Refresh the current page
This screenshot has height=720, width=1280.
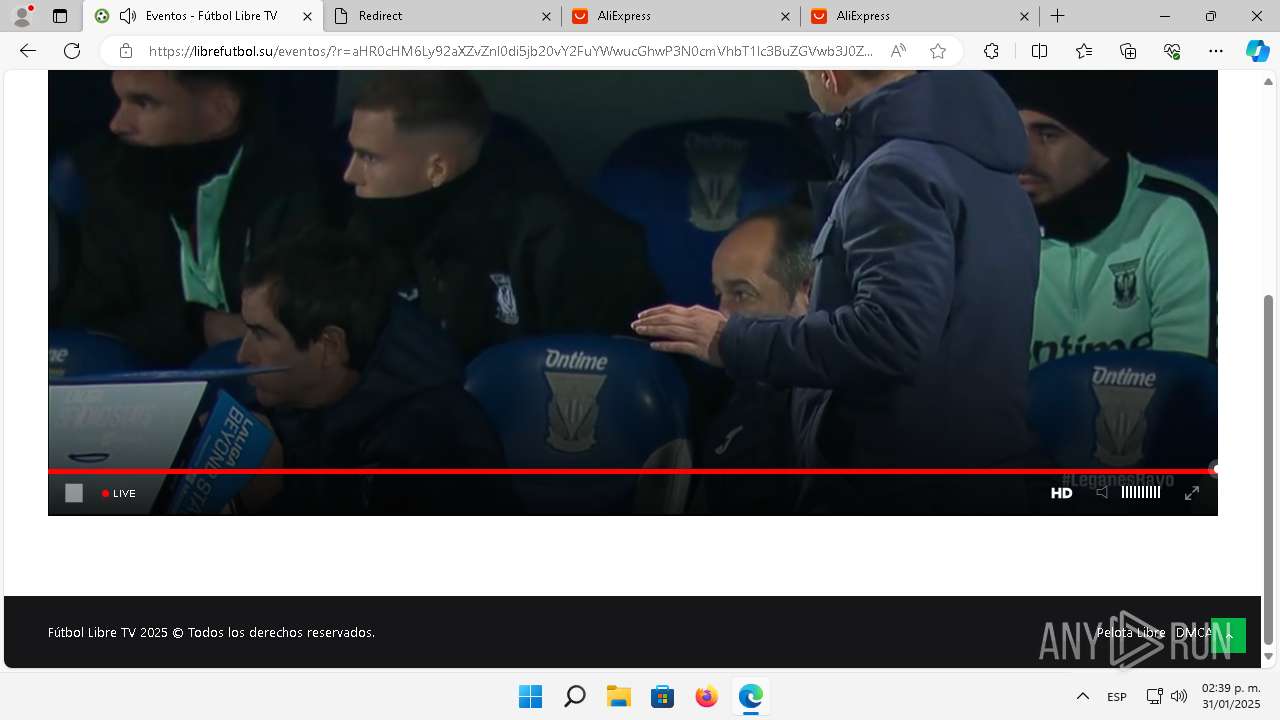[72, 51]
